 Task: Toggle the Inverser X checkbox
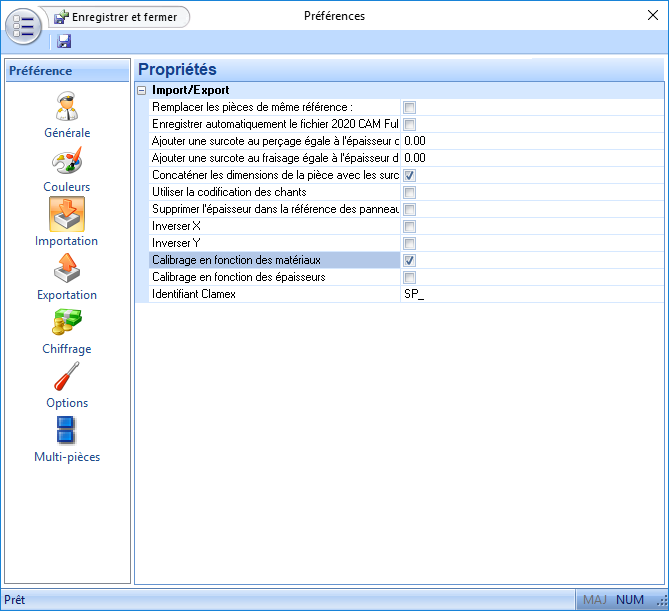pyautogui.click(x=409, y=226)
